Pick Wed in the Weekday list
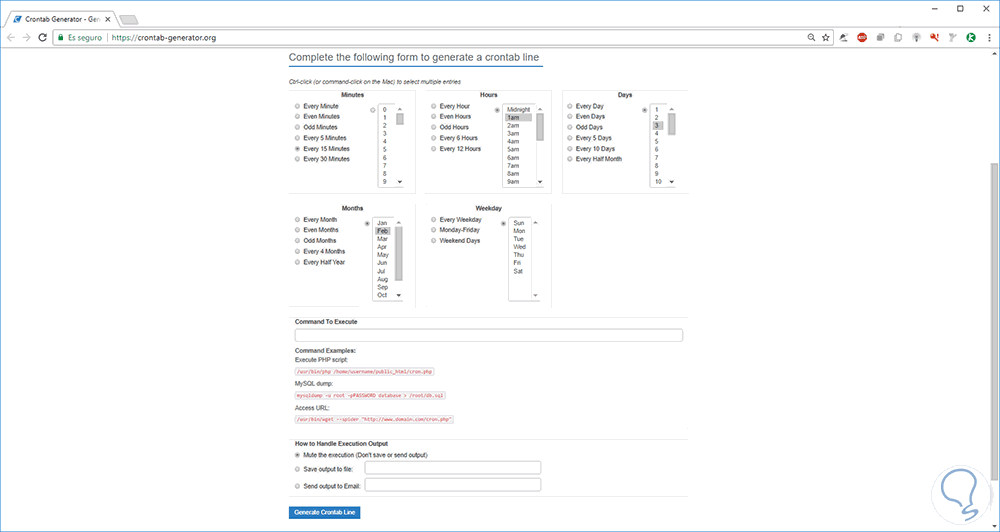1000x532 pixels. coord(520,247)
